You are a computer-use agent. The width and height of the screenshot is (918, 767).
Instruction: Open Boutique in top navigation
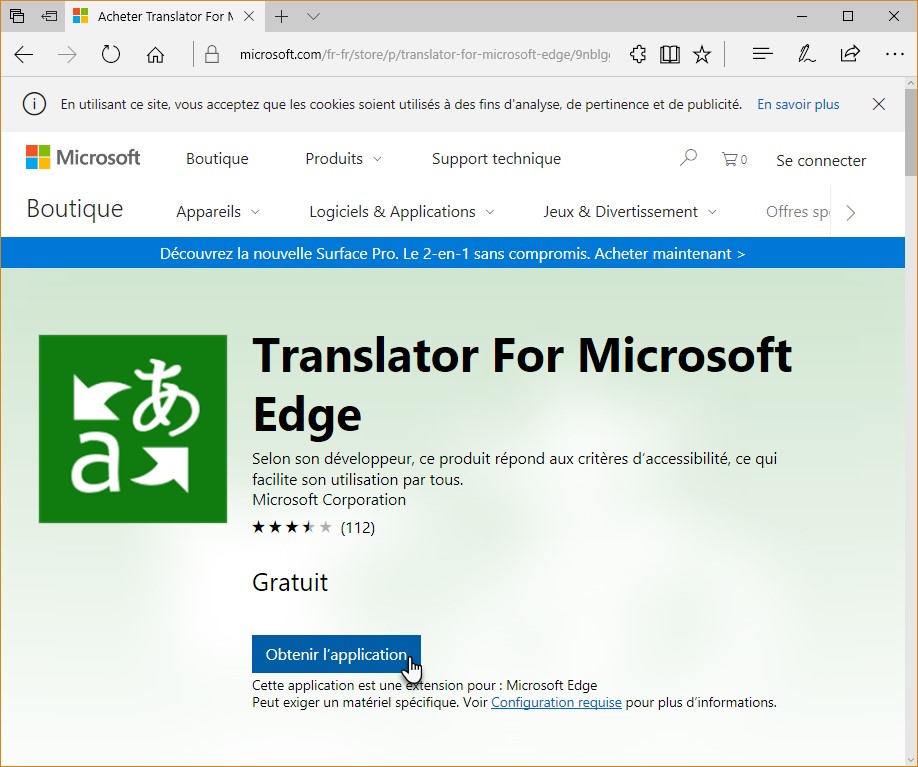click(x=217, y=159)
